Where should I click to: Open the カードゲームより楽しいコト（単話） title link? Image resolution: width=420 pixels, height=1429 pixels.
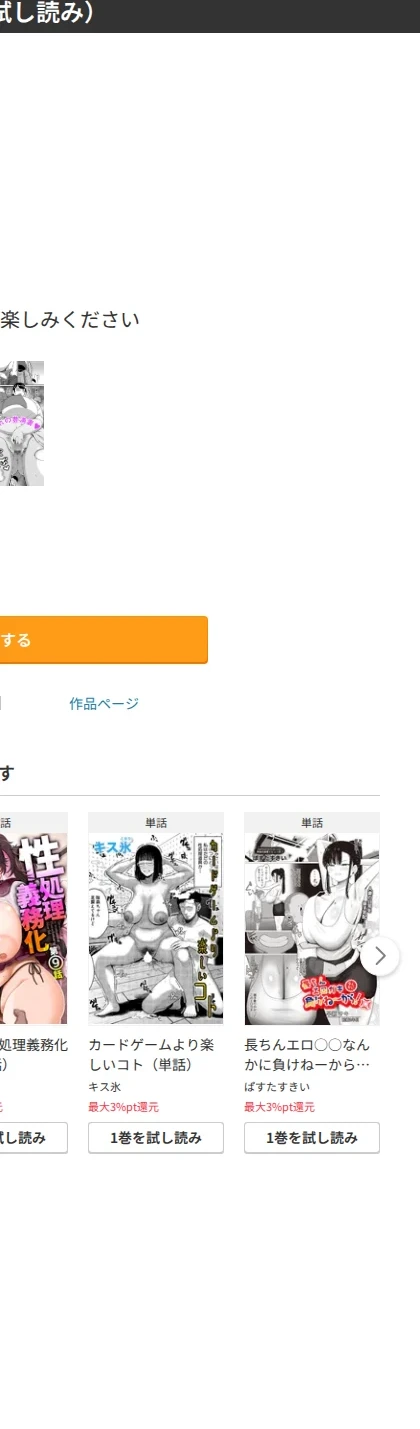(x=151, y=1055)
